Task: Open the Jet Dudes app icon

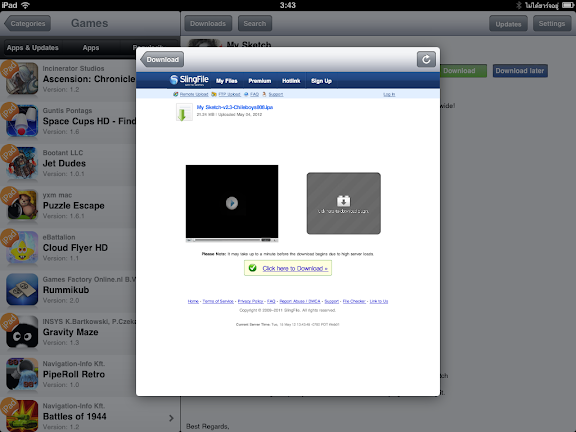Action: pyautogui.click(x=22, y=163)
